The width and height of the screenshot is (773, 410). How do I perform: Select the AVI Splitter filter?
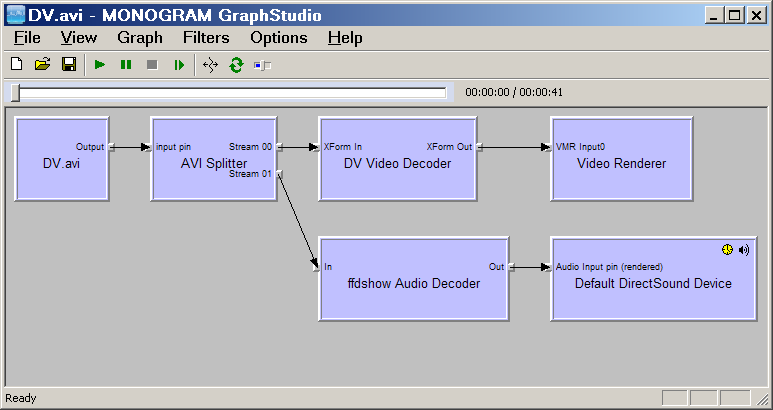pos(214,159)
